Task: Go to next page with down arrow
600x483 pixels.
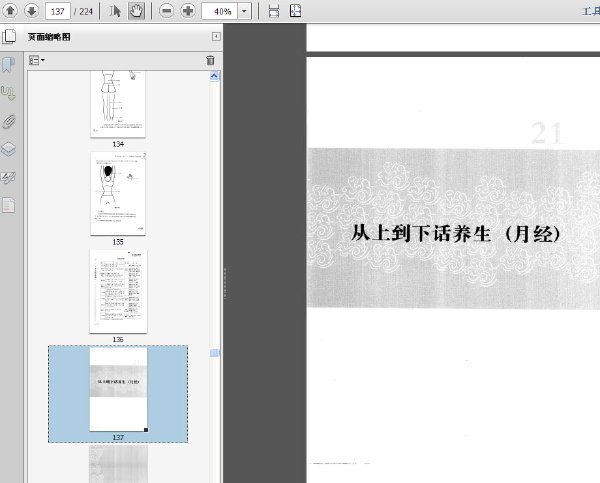Action: 31,11
